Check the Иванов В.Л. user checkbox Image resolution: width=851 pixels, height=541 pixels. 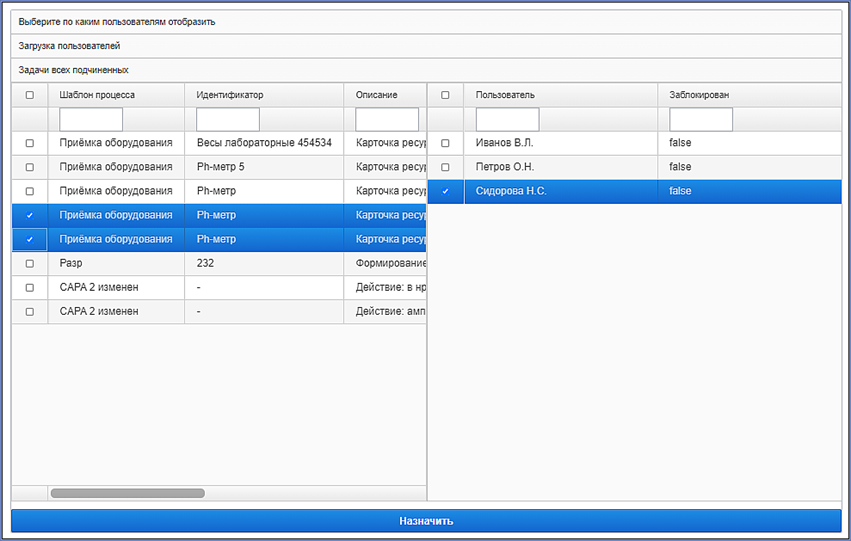coord(445,143)
